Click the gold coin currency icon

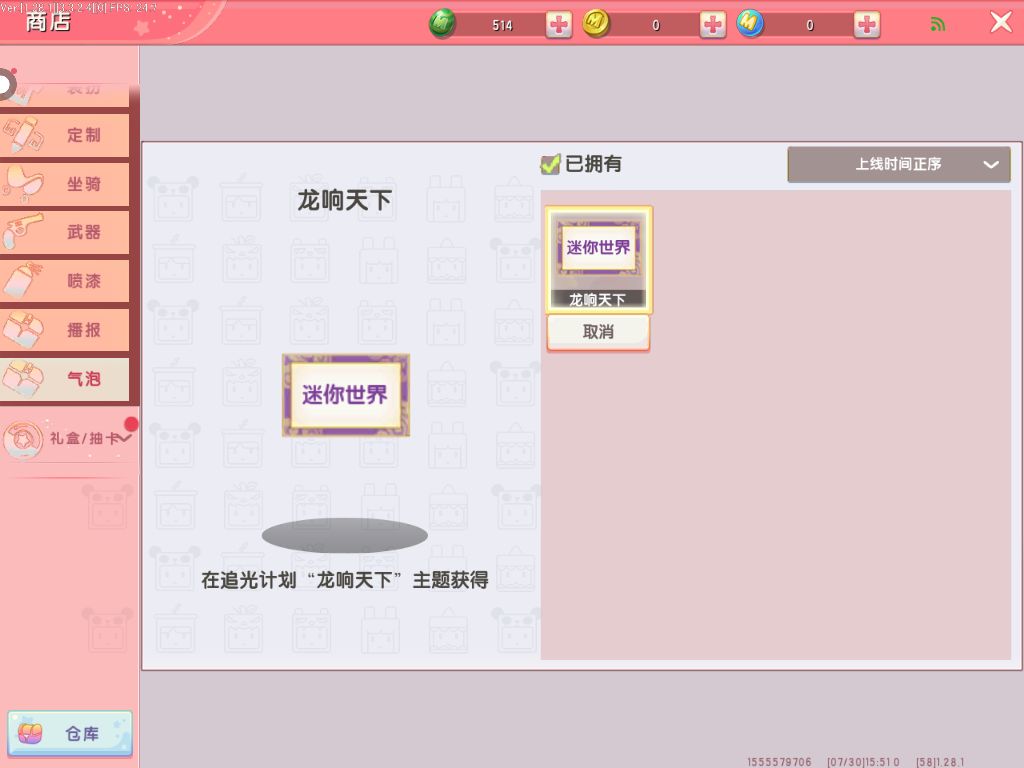click(597, 24)
